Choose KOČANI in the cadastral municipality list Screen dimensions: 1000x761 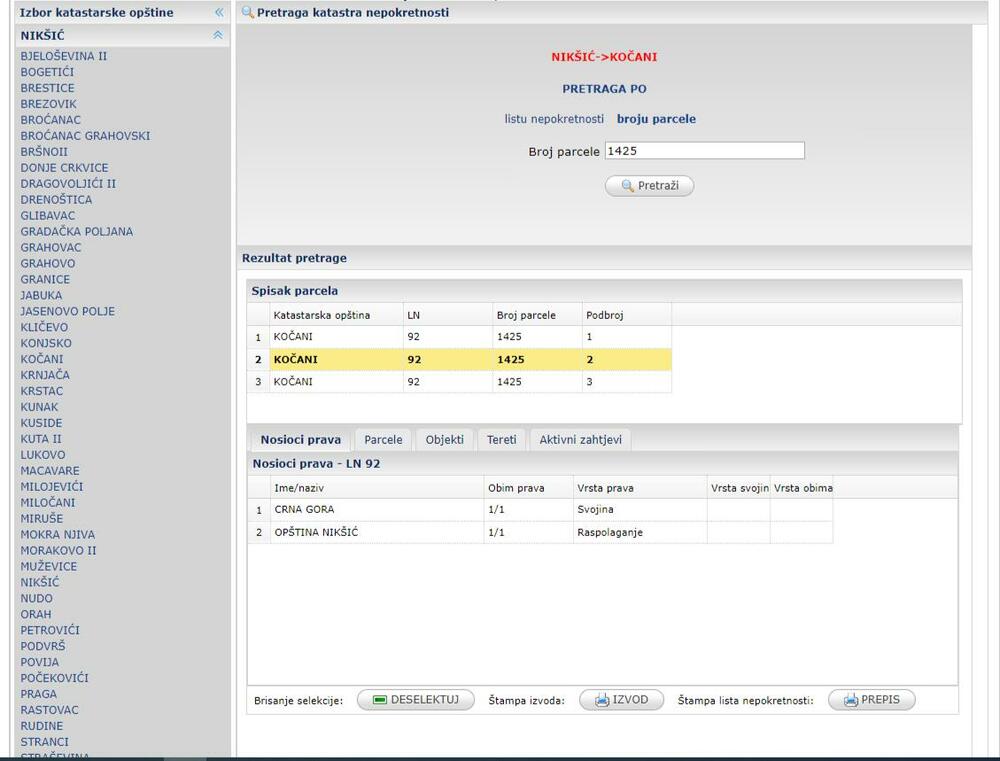[x=42, y=359]
